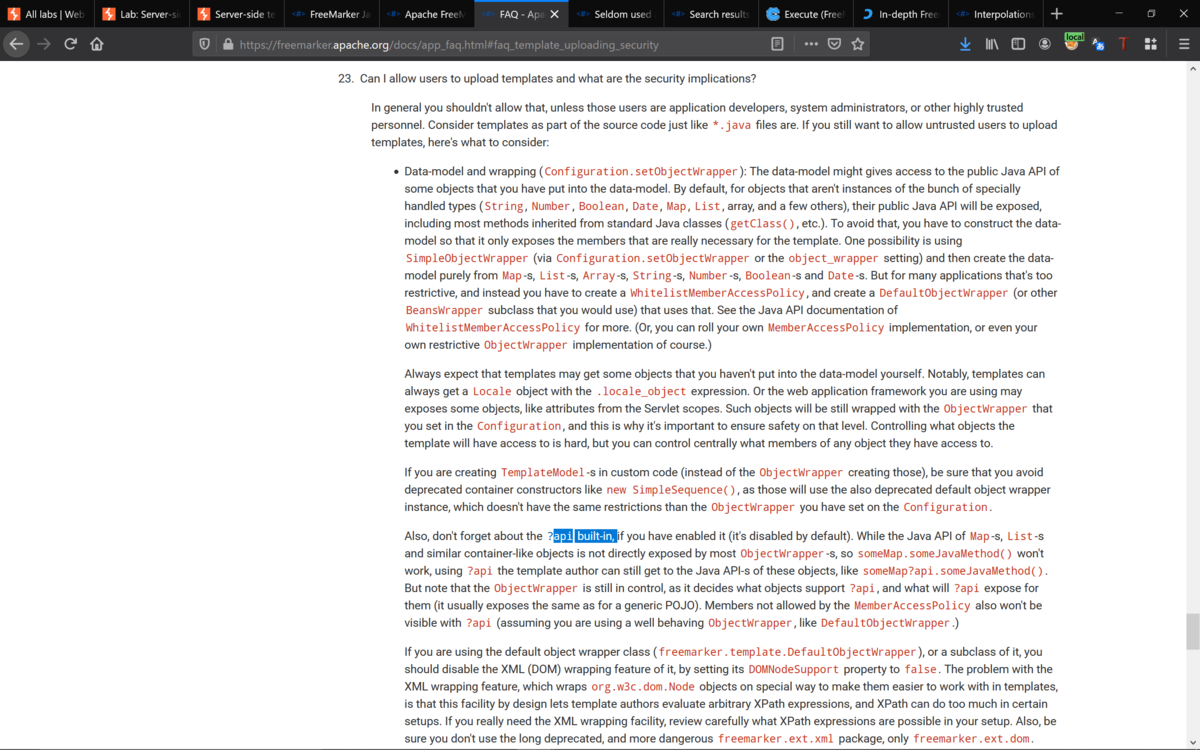Click the vertical scrollbar thumb

(x=1192, y=632)
